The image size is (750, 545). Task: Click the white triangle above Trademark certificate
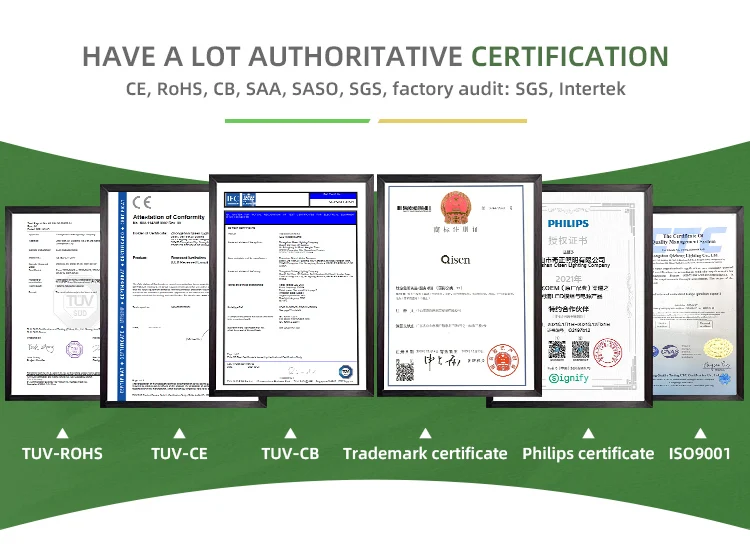point(425,434)
